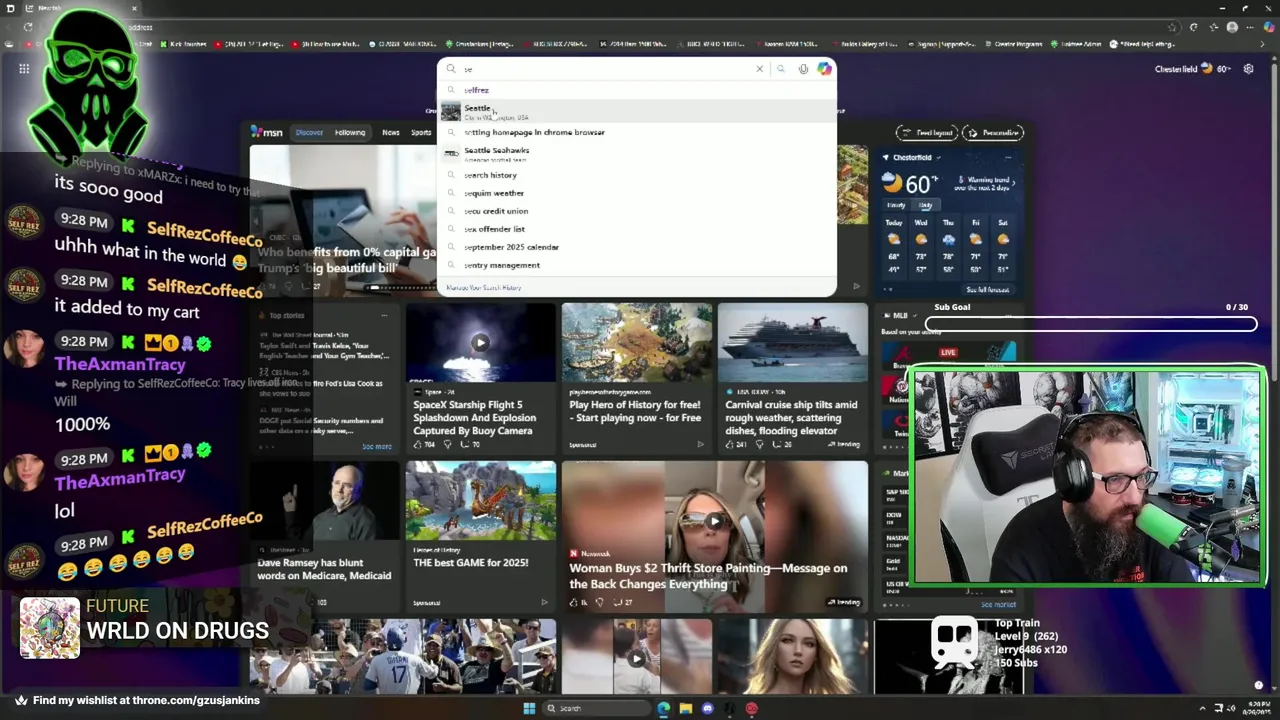Viewport: 1280px width, 720px height.
Task: Play the thrift store painting video
Action: point(714,521)
